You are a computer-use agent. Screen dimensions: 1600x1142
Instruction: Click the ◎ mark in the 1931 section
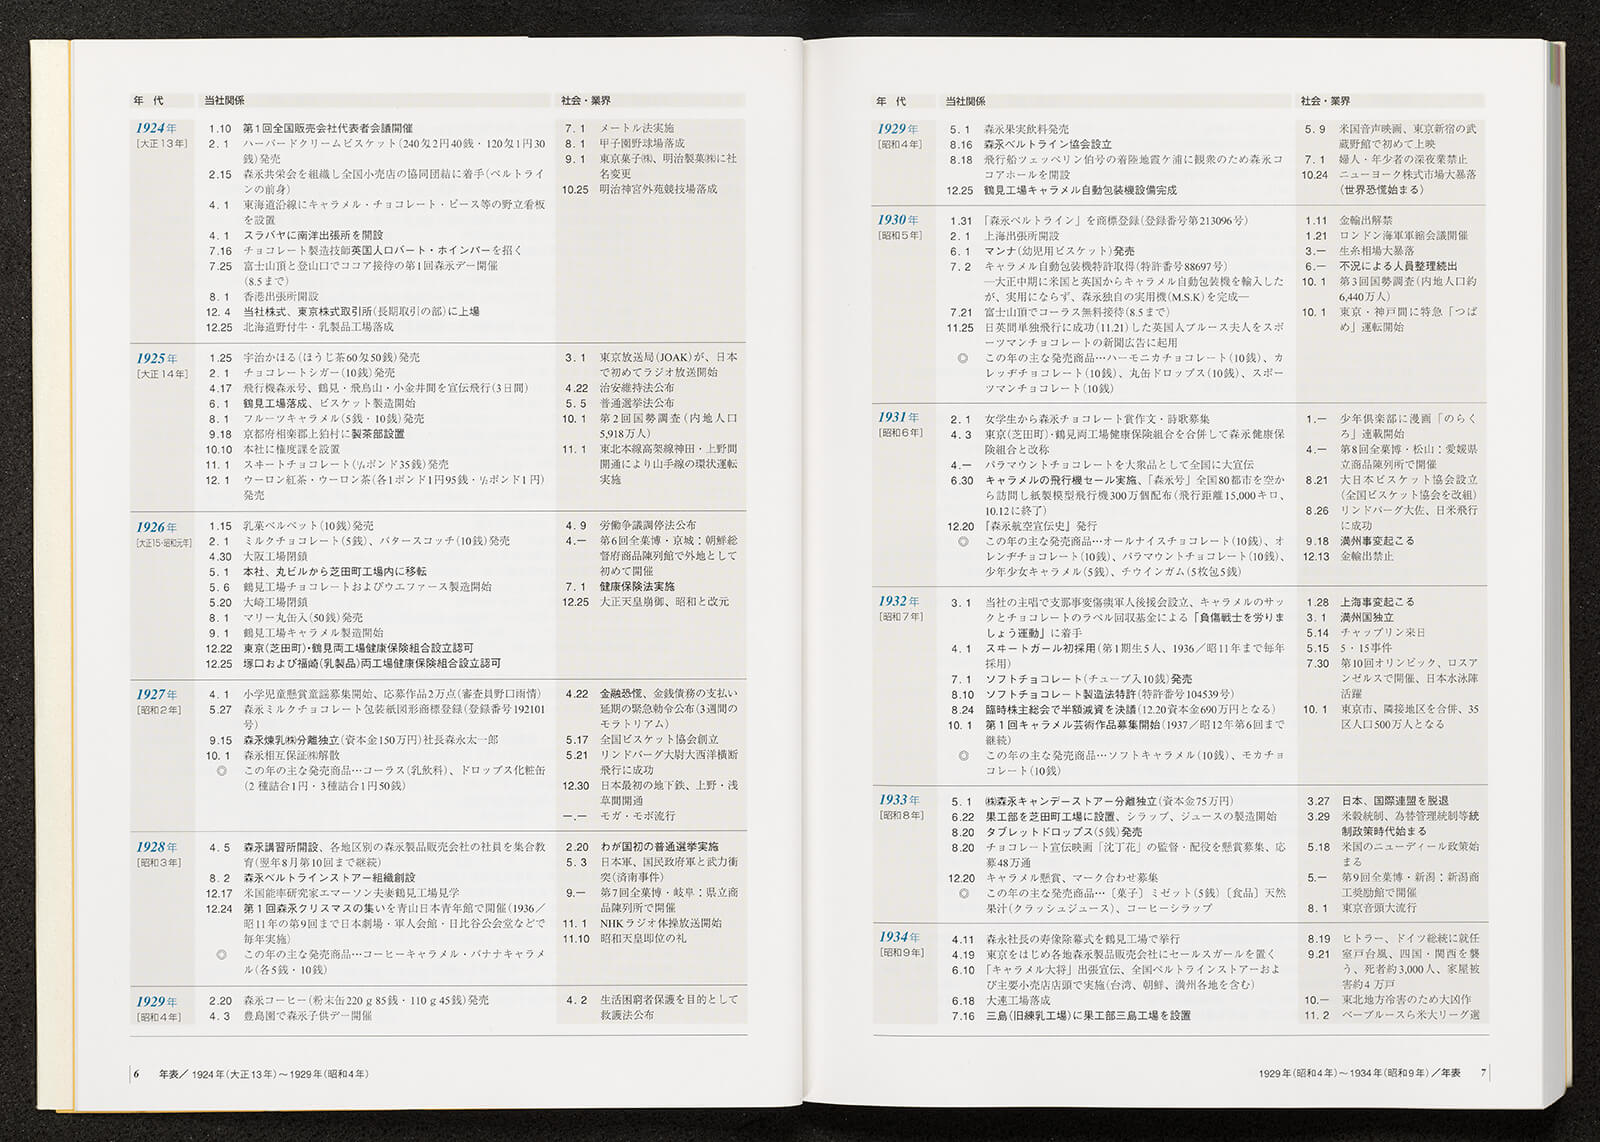click(963, 541)
